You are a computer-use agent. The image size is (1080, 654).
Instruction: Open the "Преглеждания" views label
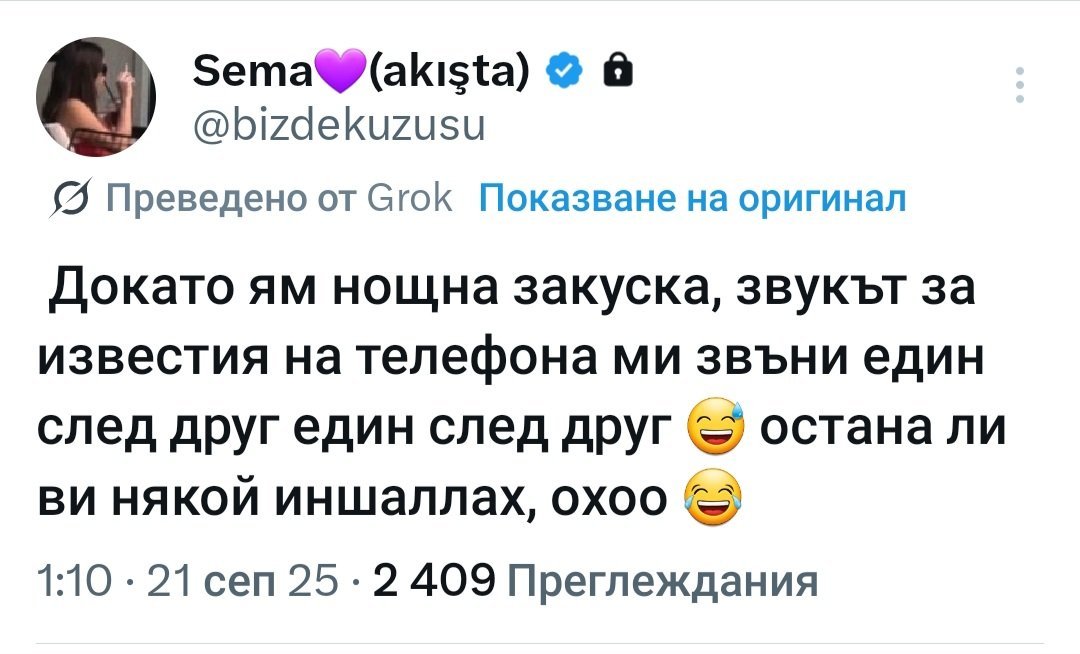663,580
